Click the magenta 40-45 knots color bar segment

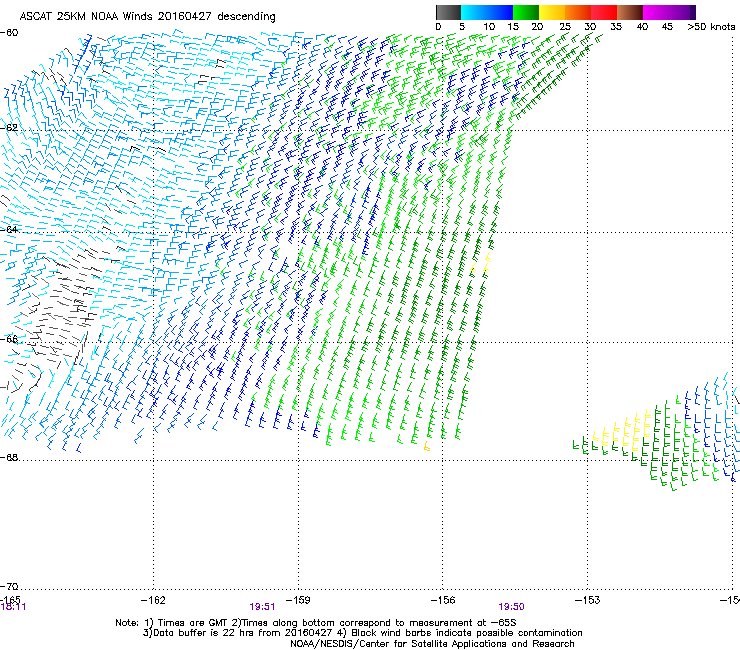pyautogui.click(x=656, y=12)
